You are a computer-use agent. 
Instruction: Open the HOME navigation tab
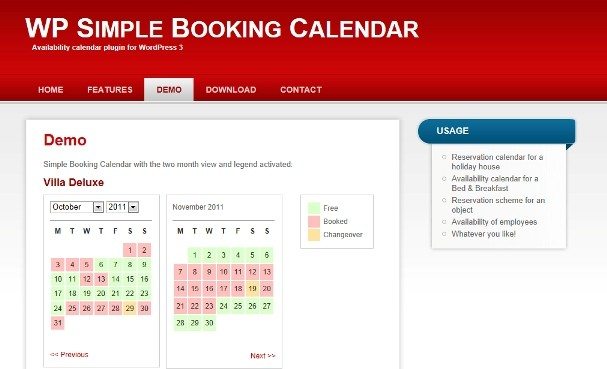[51, 90]
